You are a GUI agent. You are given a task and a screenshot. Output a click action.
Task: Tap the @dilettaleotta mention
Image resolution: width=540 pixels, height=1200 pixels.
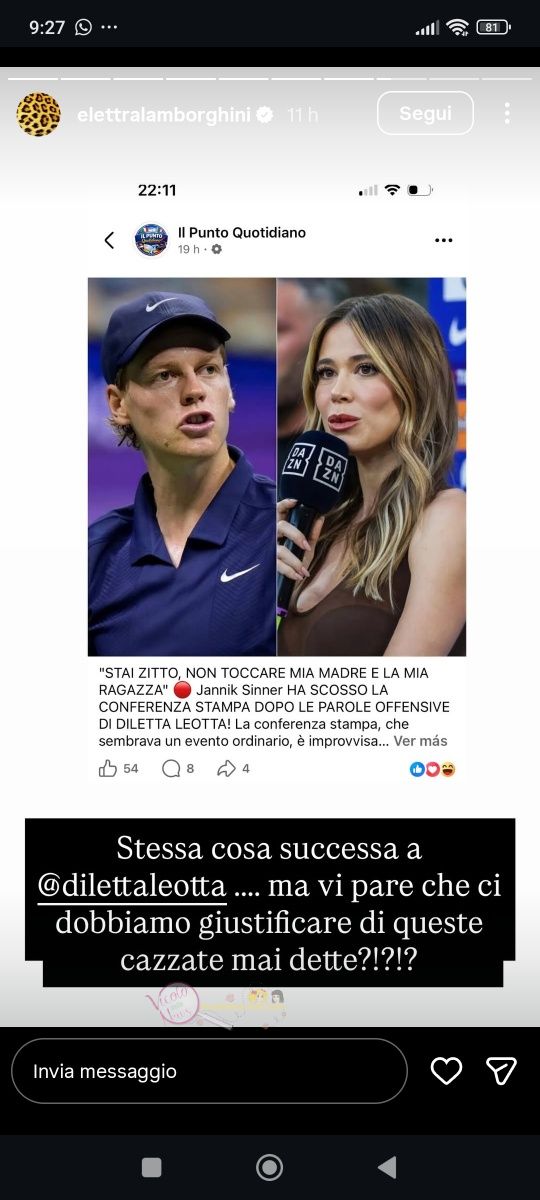pos(131,885)
